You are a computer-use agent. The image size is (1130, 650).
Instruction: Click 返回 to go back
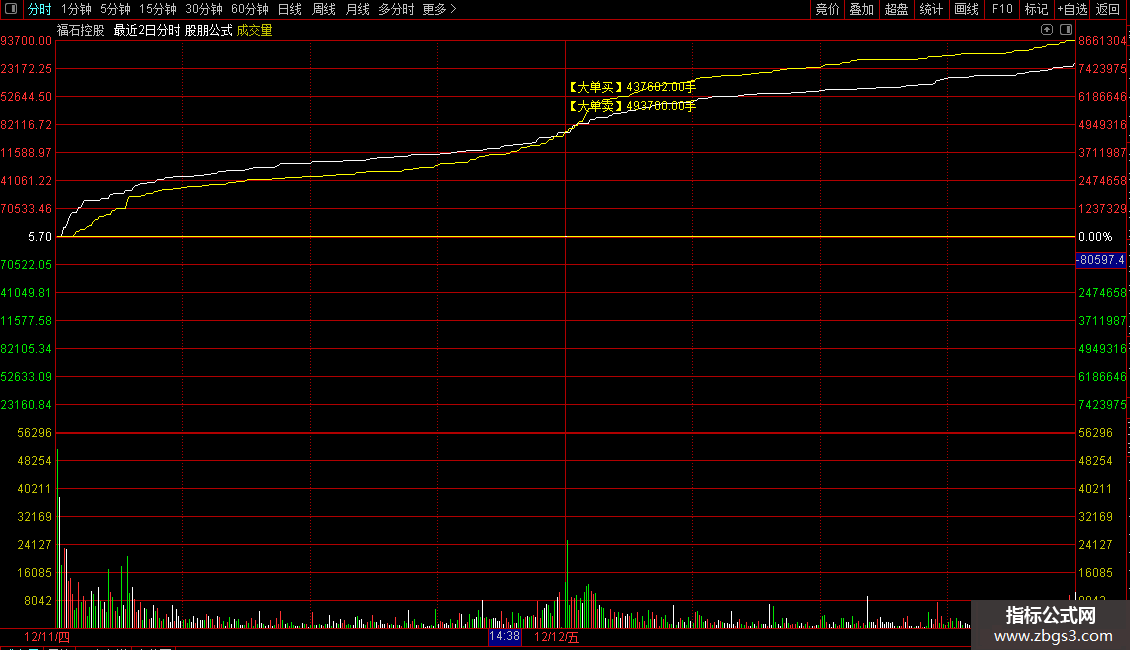coord(1108,9)
